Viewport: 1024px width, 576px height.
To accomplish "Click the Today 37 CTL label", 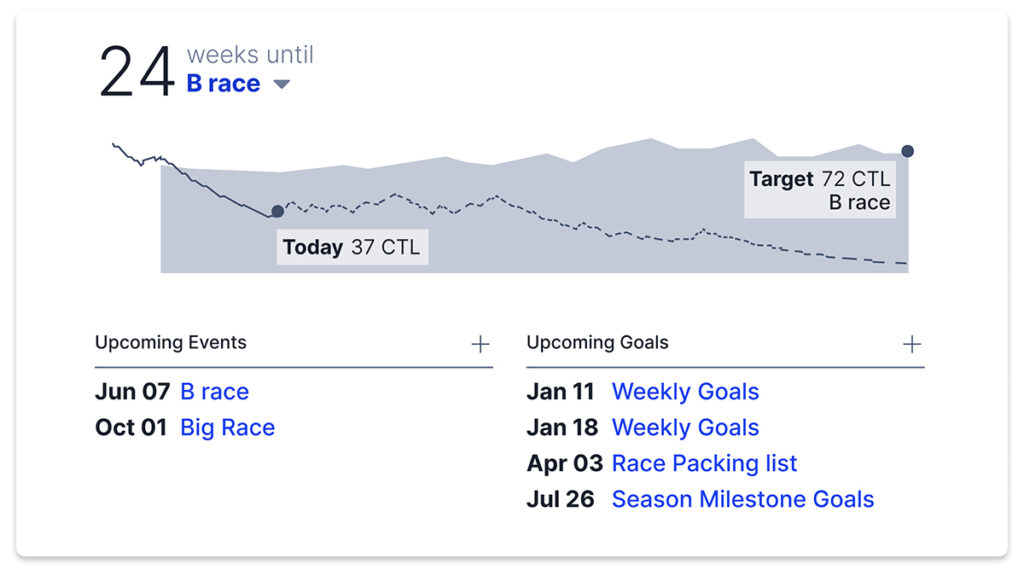I will click(x=352, y=248).
